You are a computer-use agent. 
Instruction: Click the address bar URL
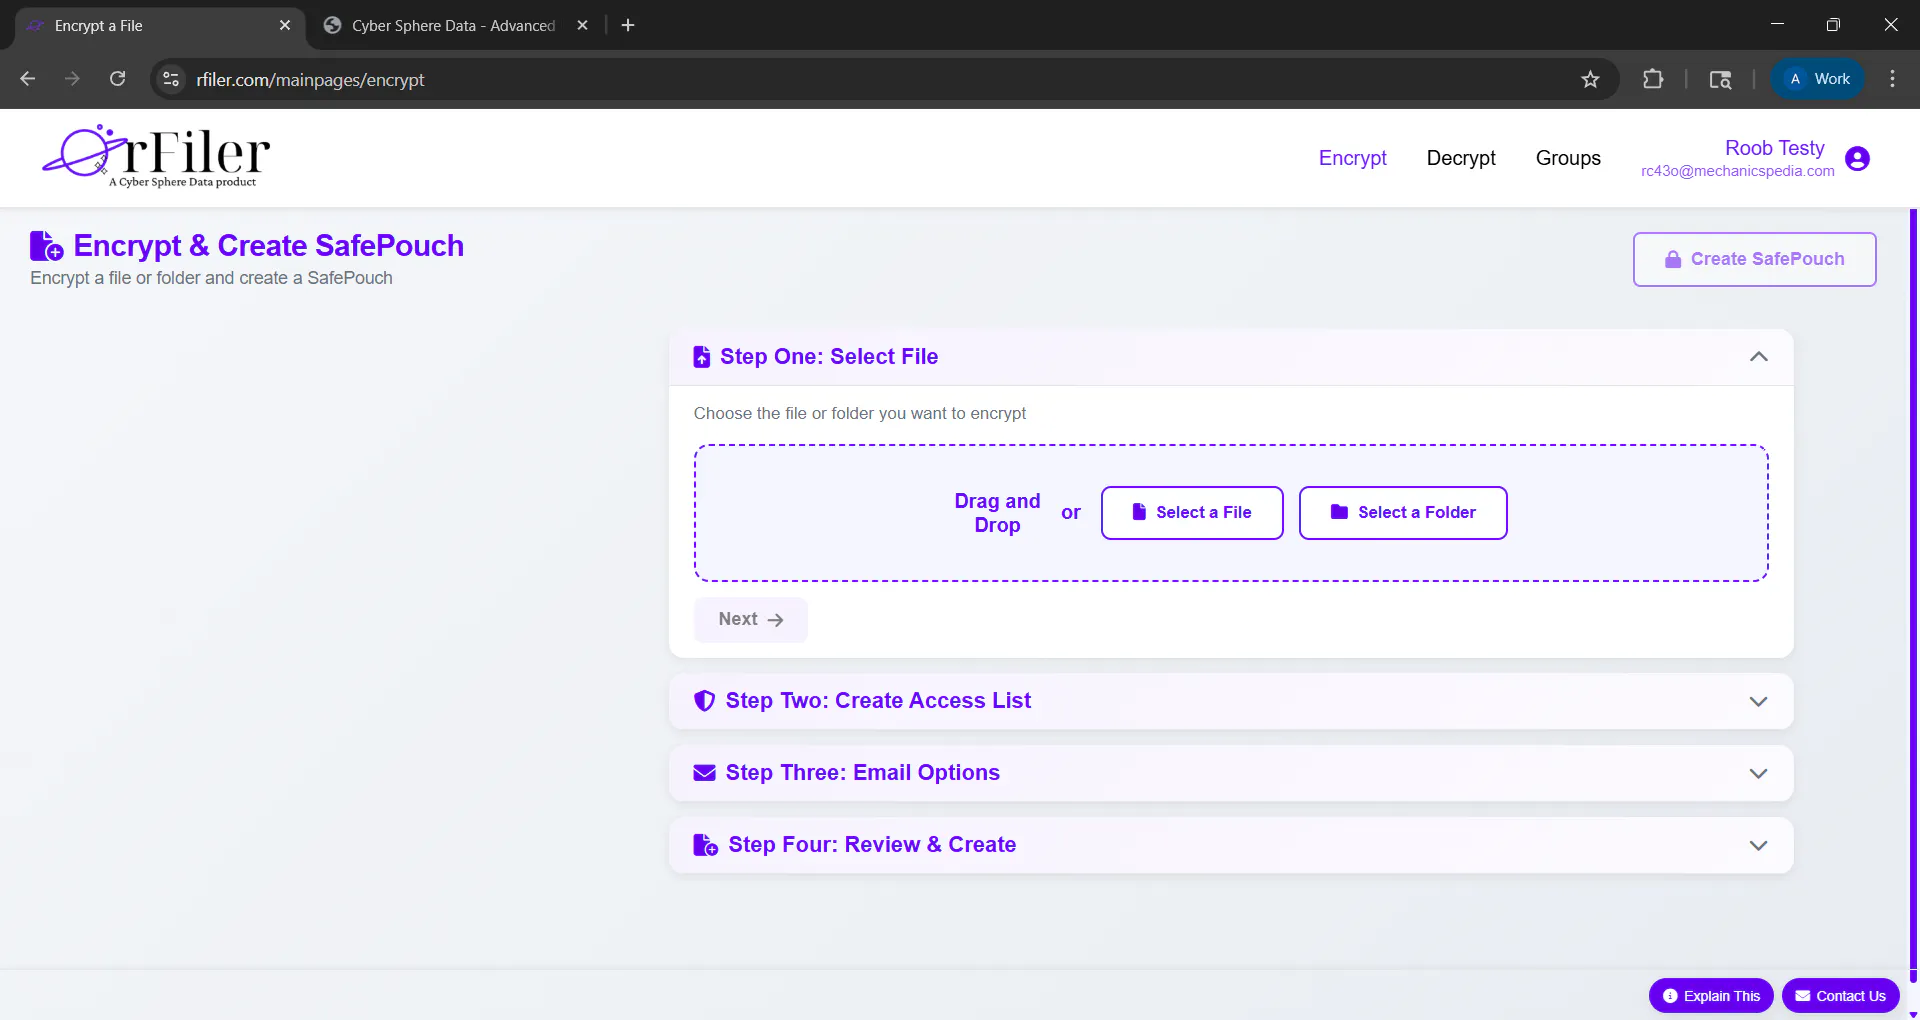tap(310, 79)
